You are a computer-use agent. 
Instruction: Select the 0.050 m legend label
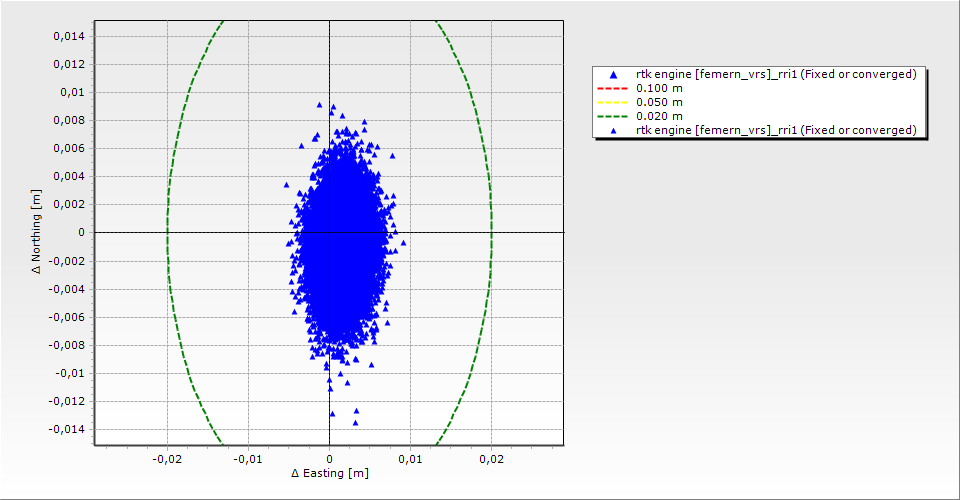pyautogui.click(x=660, y=102)
